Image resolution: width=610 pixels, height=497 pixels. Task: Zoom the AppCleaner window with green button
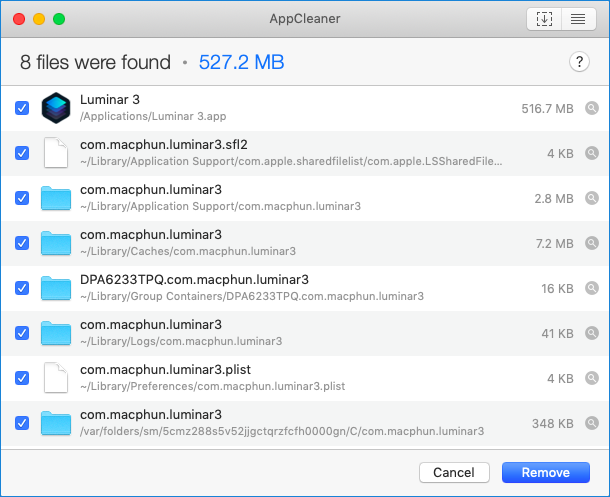[x=59, y=19]
